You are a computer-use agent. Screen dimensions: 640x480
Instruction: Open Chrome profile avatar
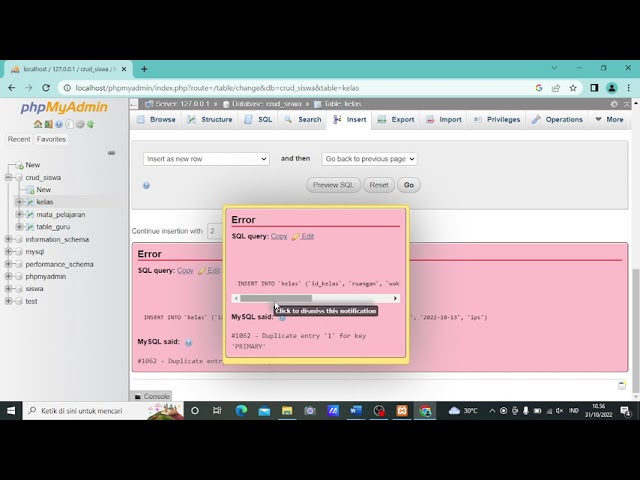click(x=611, y=88)
